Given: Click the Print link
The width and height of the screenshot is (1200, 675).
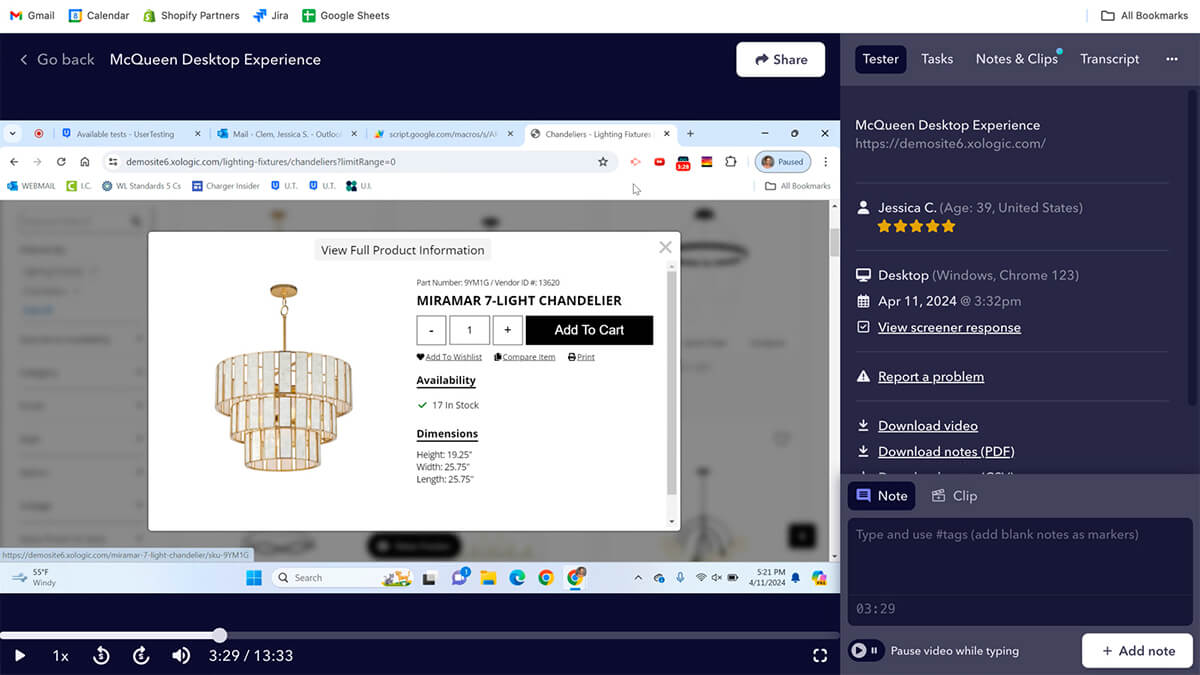Looking at the screenshot, I should 581,357.
